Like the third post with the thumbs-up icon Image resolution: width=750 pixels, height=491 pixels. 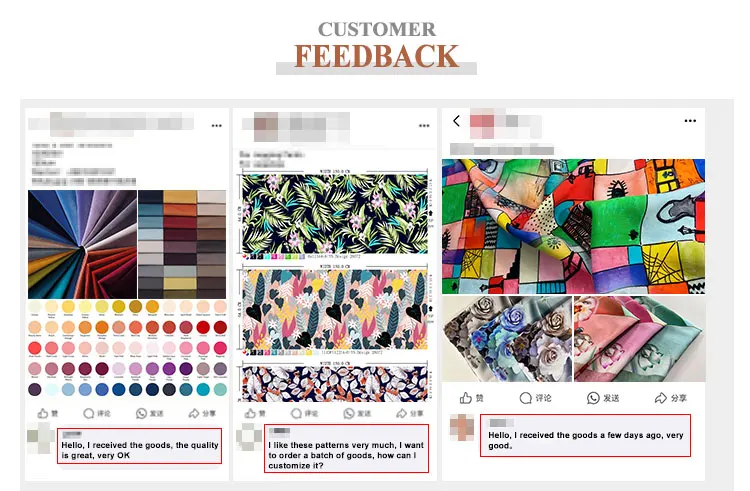(x=466, y=398)
